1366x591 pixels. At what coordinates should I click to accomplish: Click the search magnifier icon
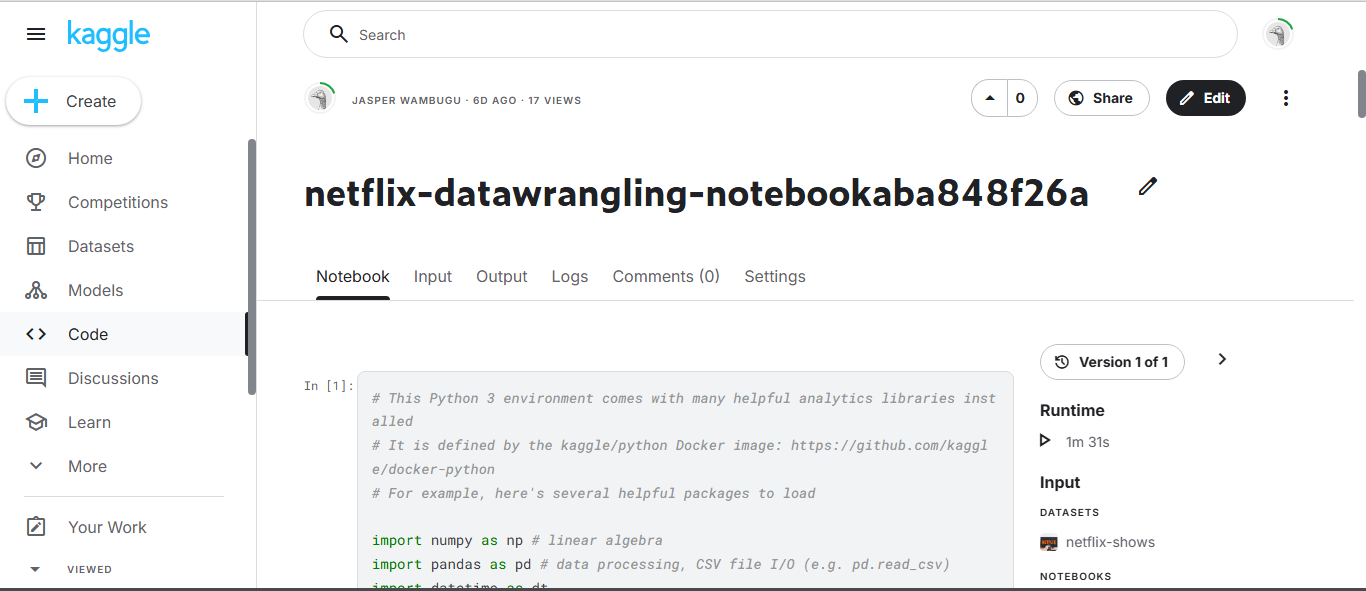pos(339,35)
